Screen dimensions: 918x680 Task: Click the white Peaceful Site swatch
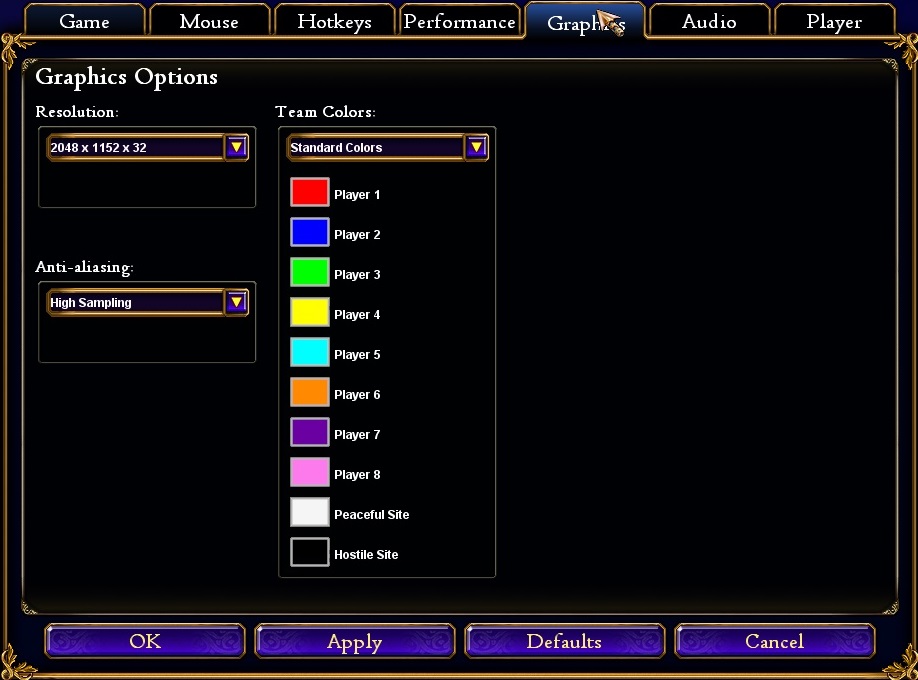point(309,512)
